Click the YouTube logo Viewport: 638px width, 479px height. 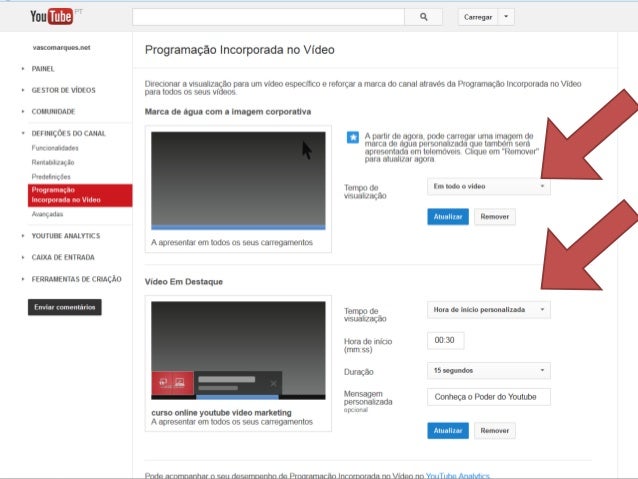pos(52,16)
